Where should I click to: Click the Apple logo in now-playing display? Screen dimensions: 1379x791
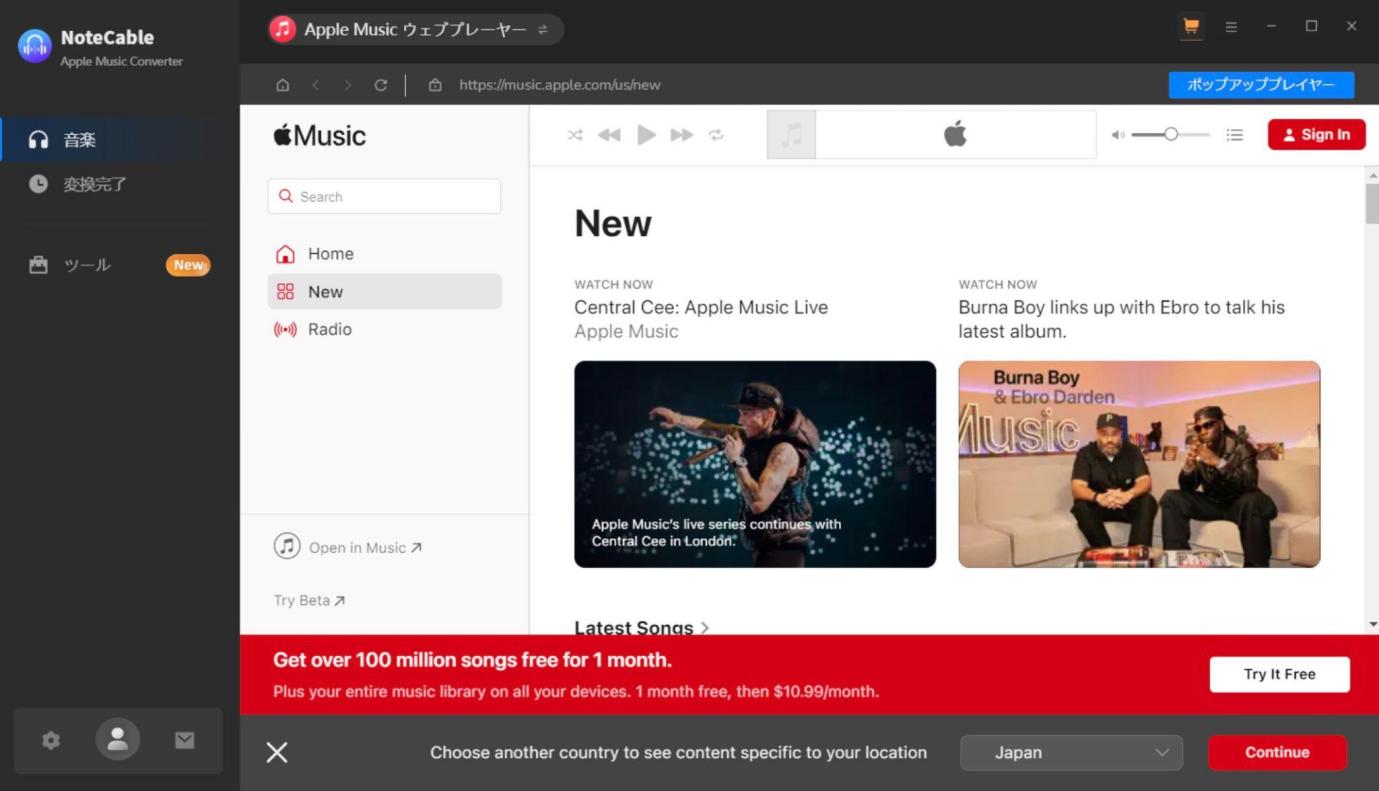tap(955, 134)
